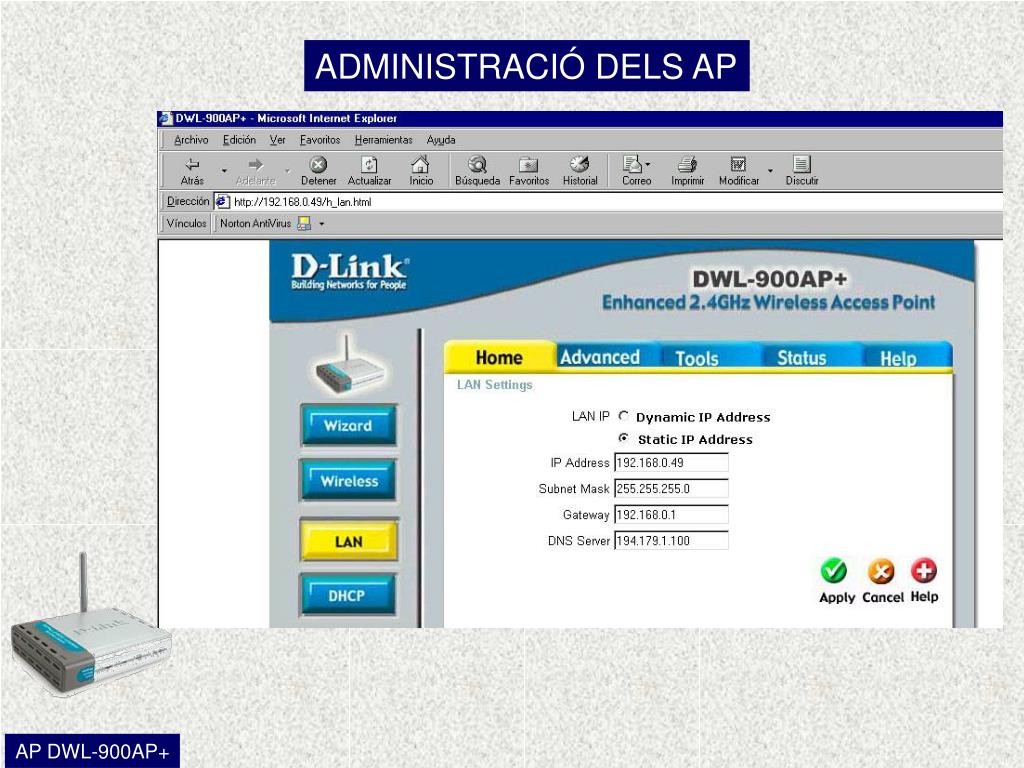Refresh the page with Actualizar

369,171
